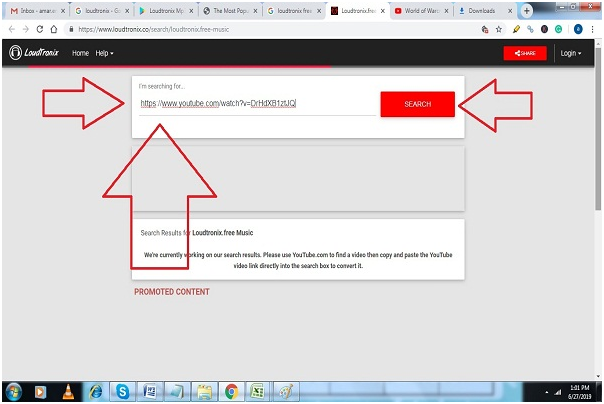The width and height of the screenshot is (604, 404).
Task: Close the Downloads tab
Action: (x=510, y=11)
